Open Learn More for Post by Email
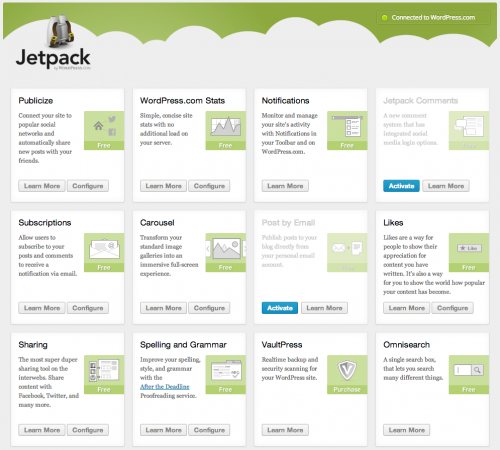The height and width of the screenshot is (450, 500). [324, 308]
